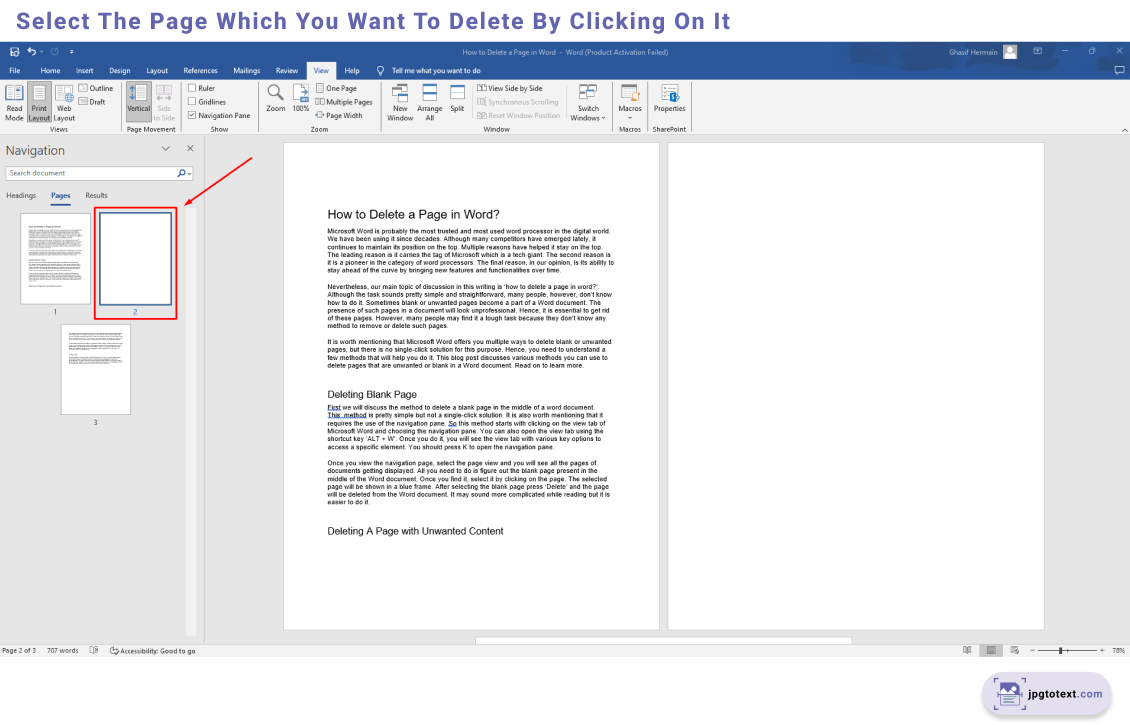1130x725 pixels.
Task: Switch to Headings tab in Navigation
Action: [21, 195]
